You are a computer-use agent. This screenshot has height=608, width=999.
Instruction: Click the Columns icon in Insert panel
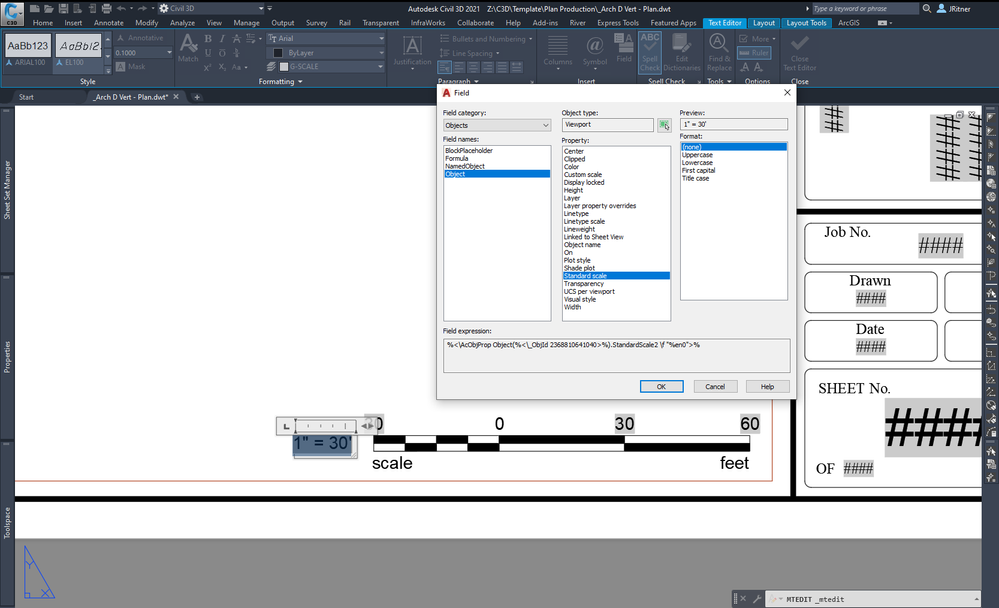[x=557, y=45]
